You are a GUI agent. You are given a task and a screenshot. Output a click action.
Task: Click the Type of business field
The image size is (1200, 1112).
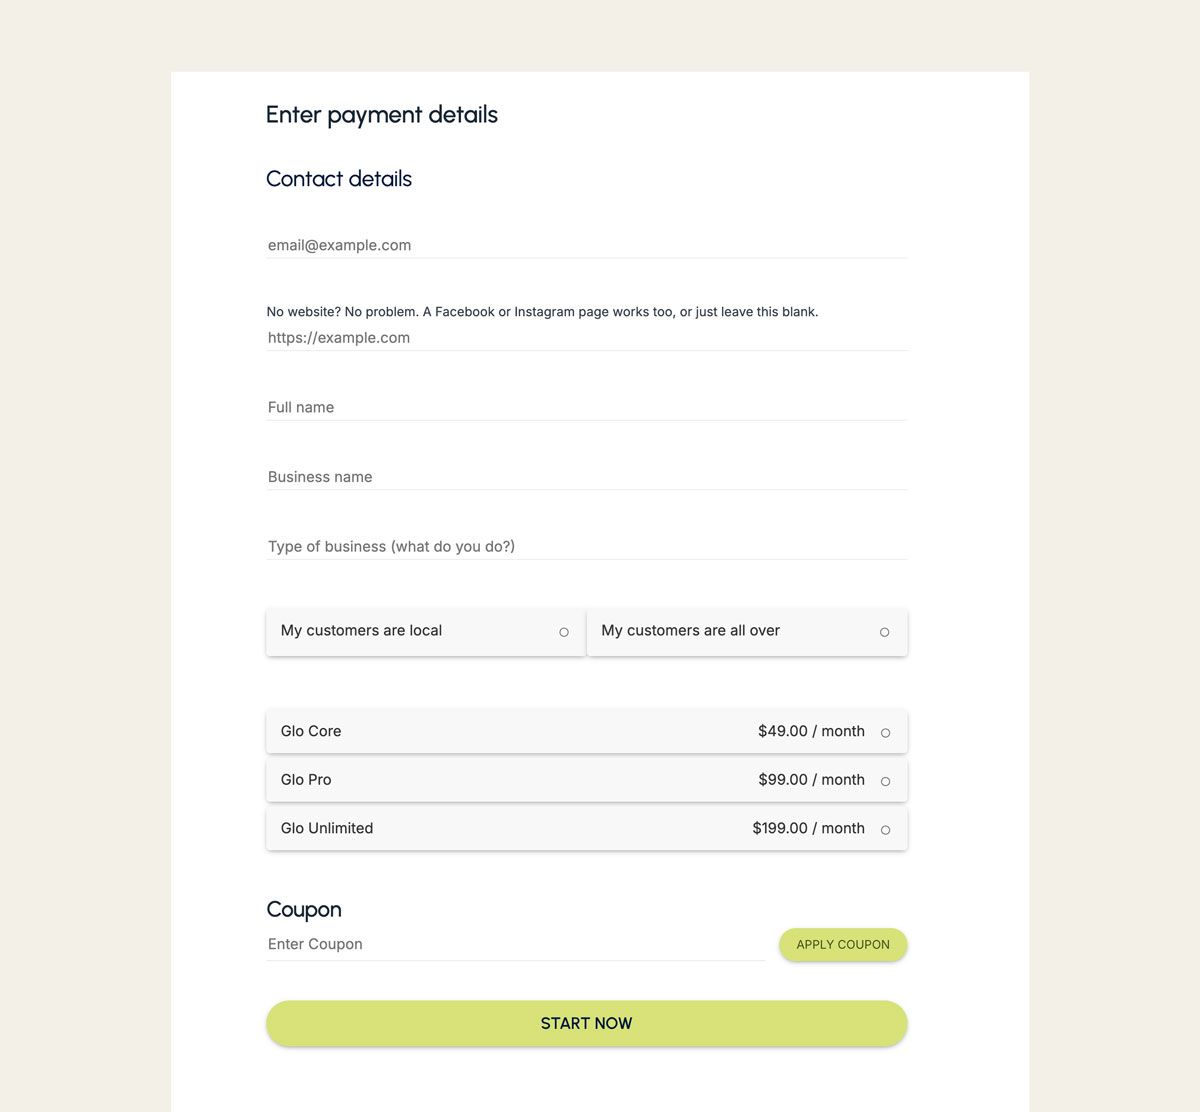(586, 546)
